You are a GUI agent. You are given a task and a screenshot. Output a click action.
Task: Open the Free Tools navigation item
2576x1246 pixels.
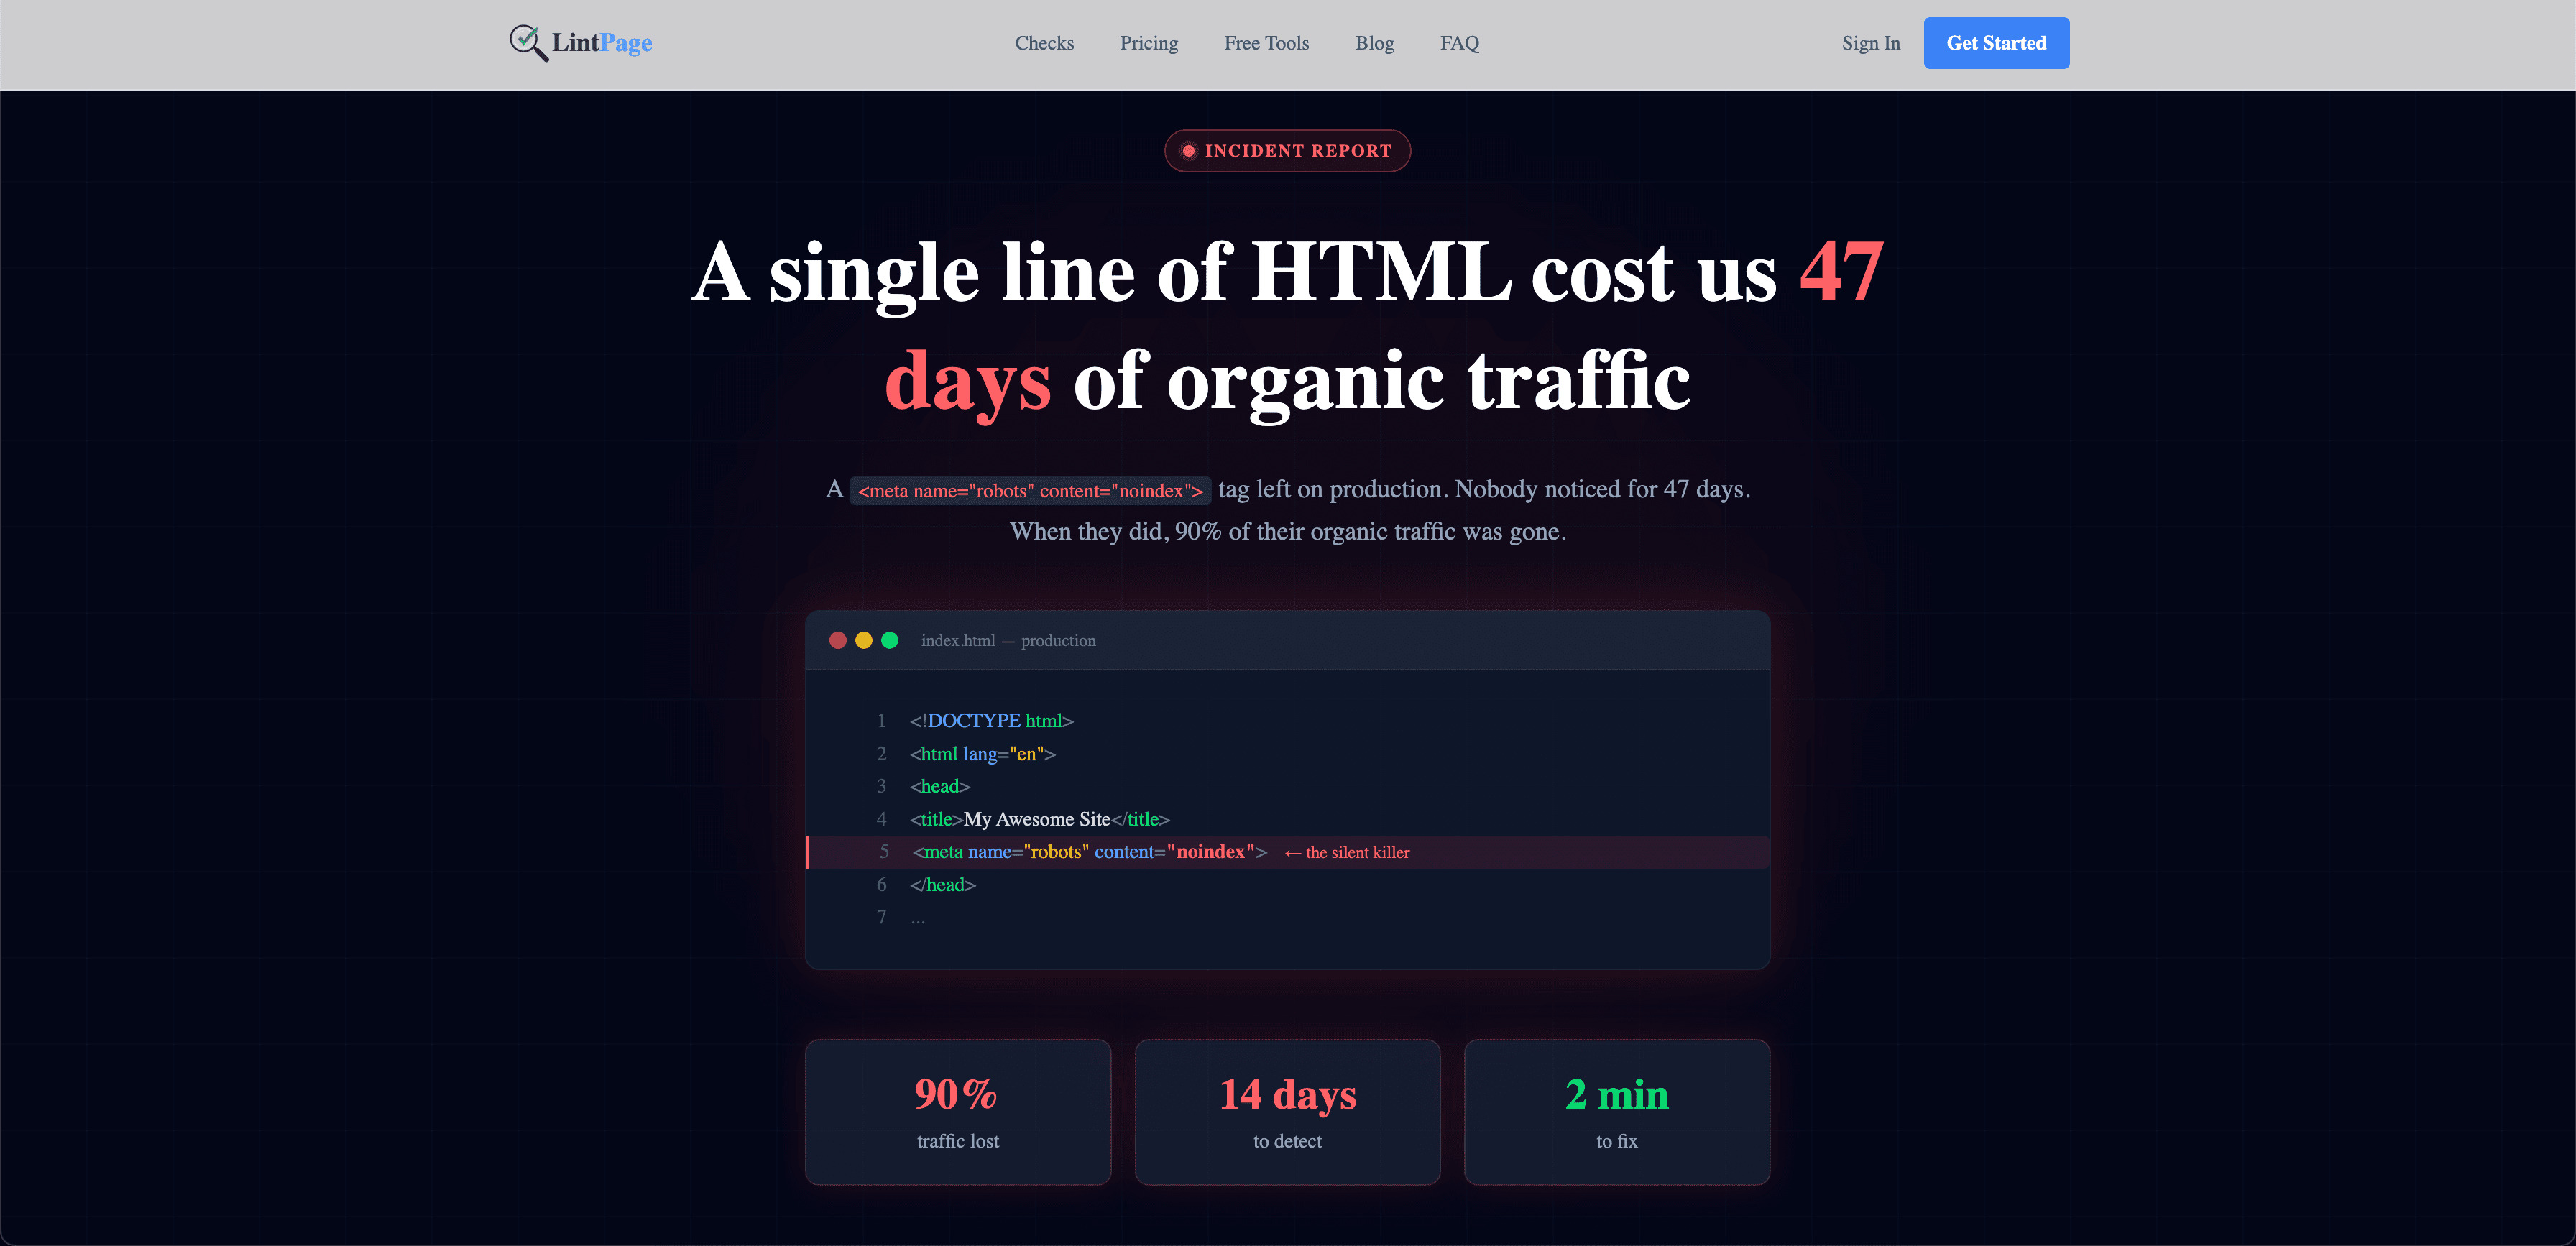[x=1266, y=43]
